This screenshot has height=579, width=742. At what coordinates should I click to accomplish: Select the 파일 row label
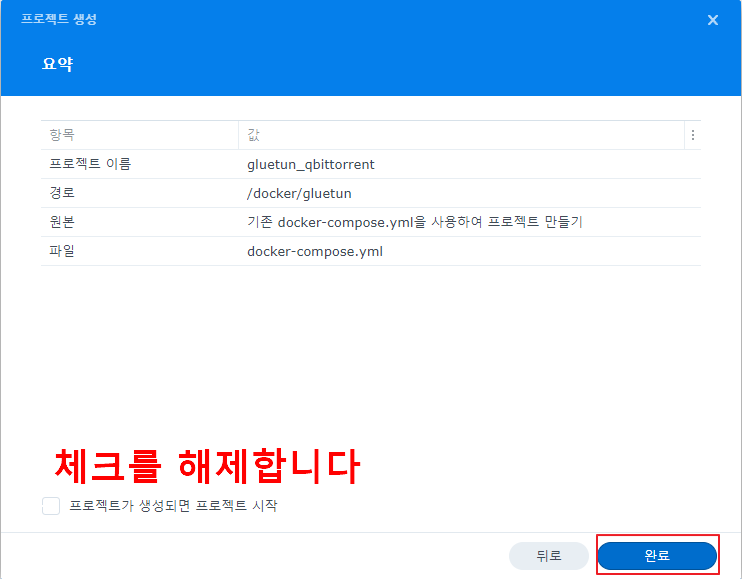pyautogui.click(x=62, y=251)
